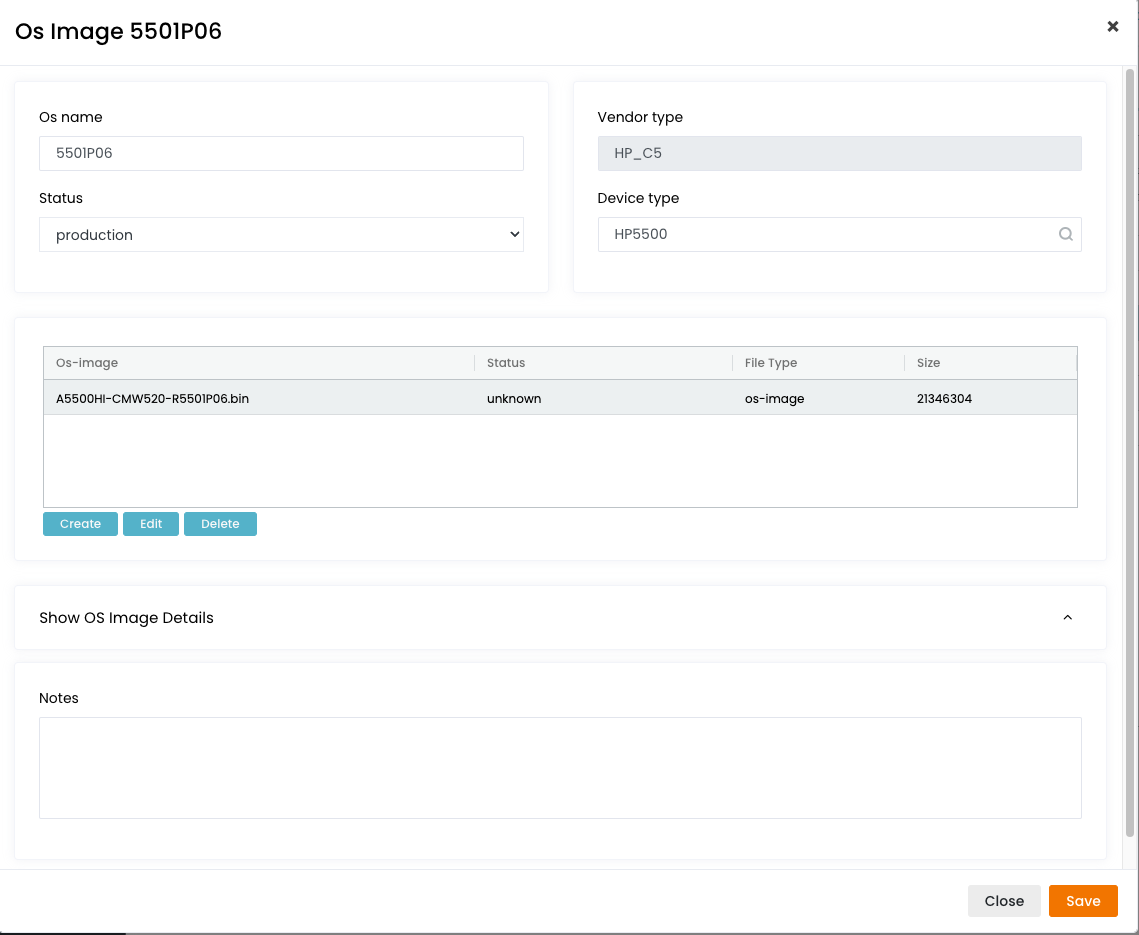Sort by Status column header
Image resolution: width=1139 pixels, height=935 pixels.
click(603, 363)
